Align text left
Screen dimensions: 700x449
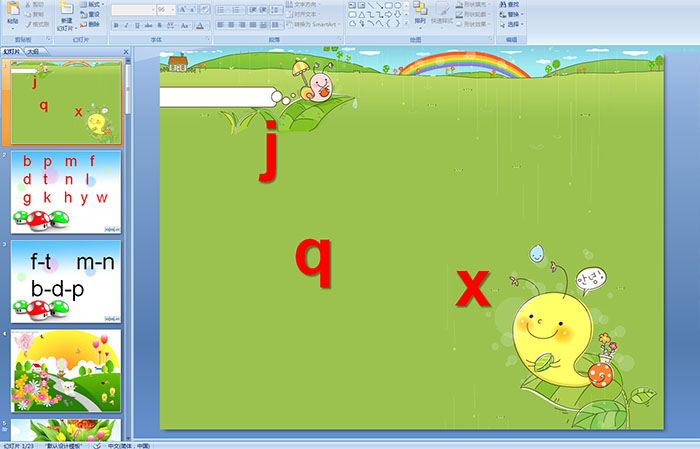pos(221,25)
